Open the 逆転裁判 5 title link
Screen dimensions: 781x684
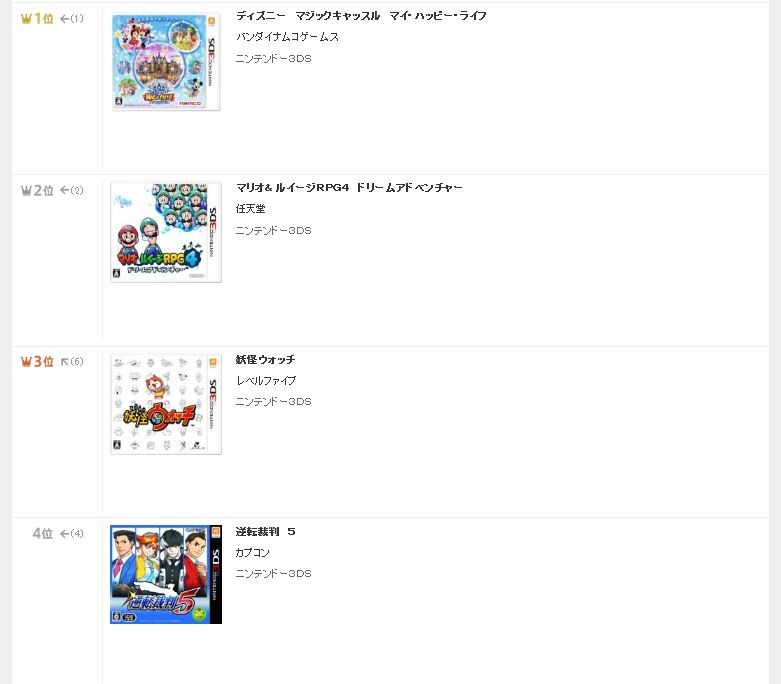[x=265, y=532]
